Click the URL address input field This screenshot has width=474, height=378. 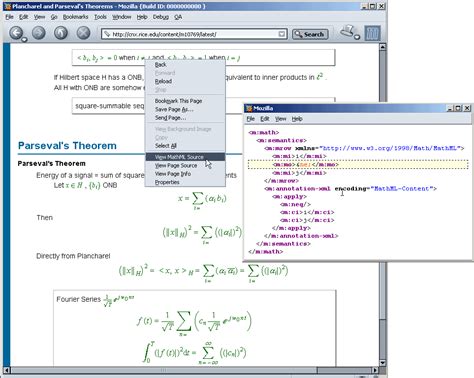[x=194, y=34]
